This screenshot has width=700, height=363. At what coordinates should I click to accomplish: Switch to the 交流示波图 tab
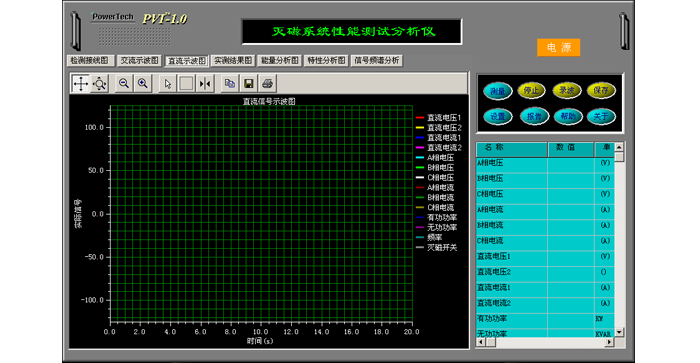(139, 61)
